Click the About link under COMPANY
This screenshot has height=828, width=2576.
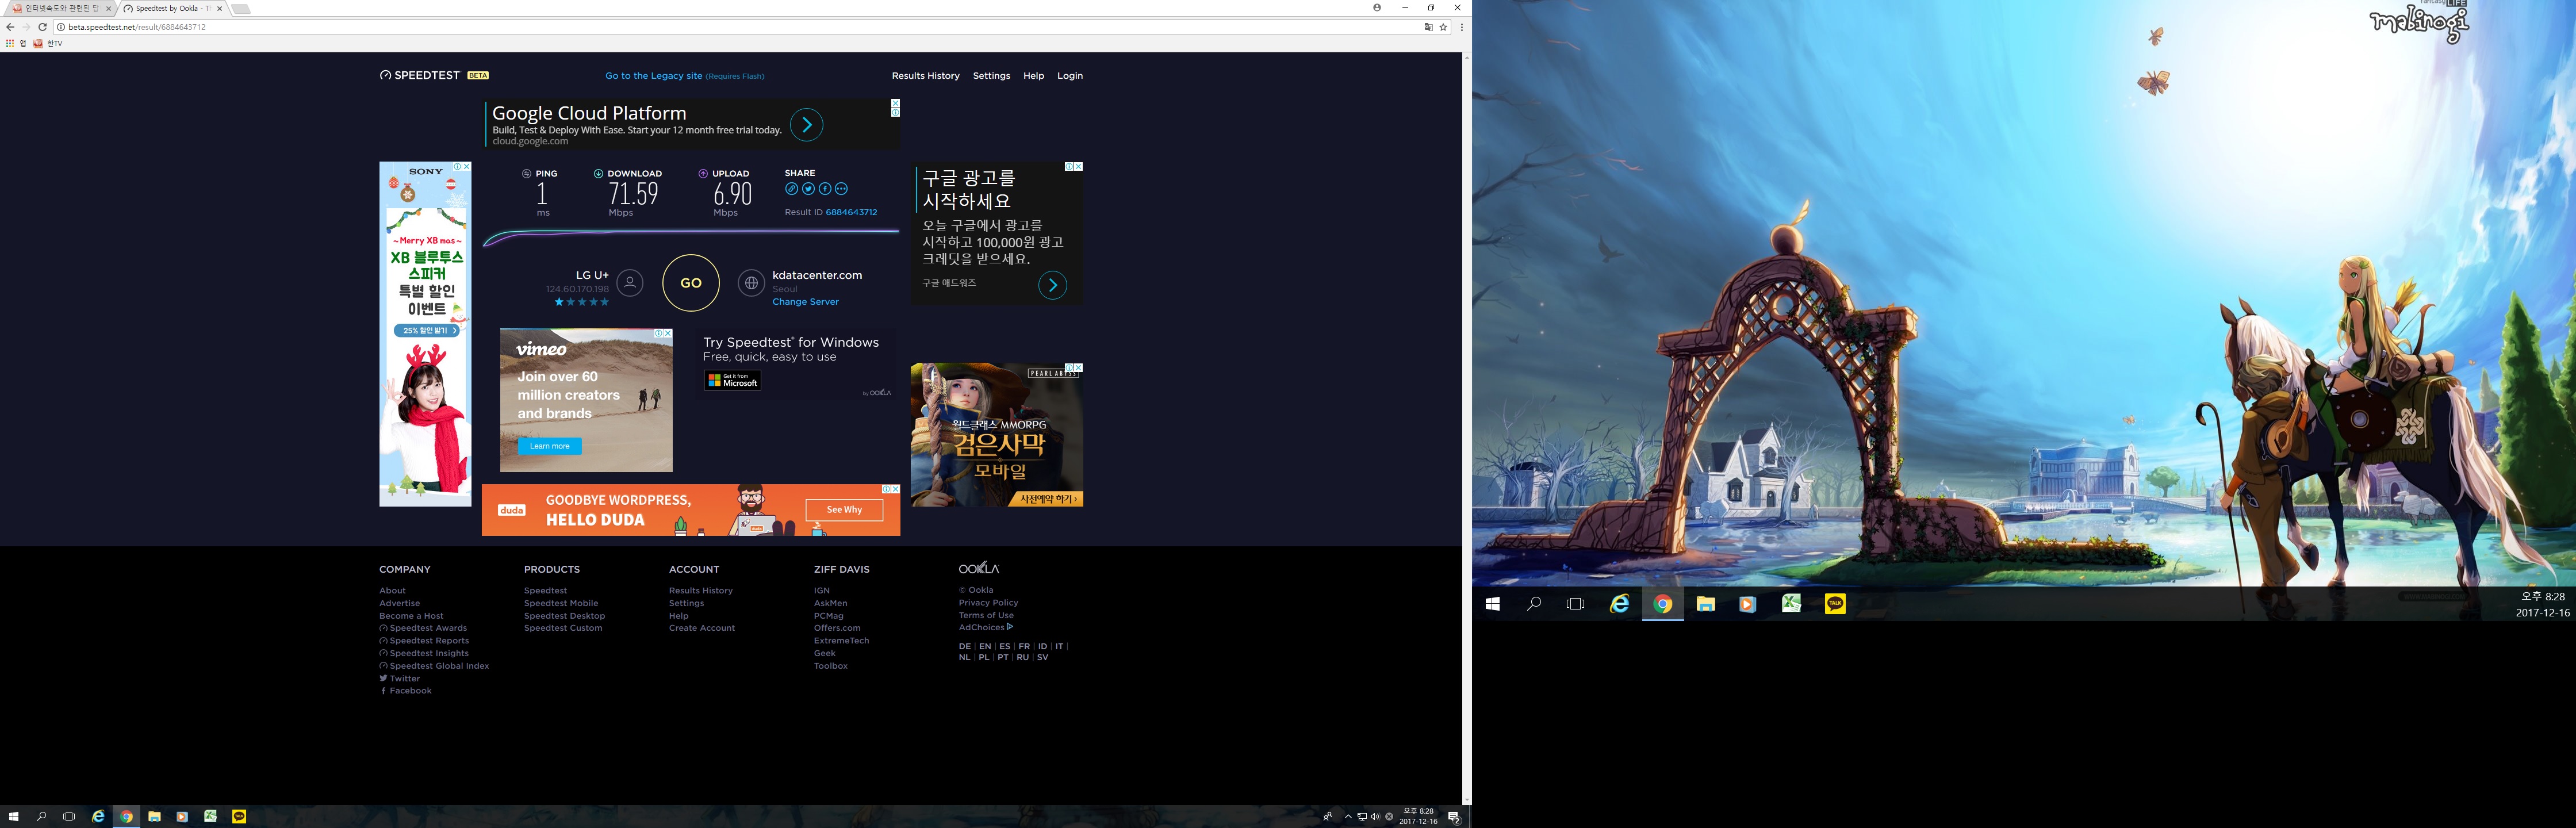coord(392,591)
